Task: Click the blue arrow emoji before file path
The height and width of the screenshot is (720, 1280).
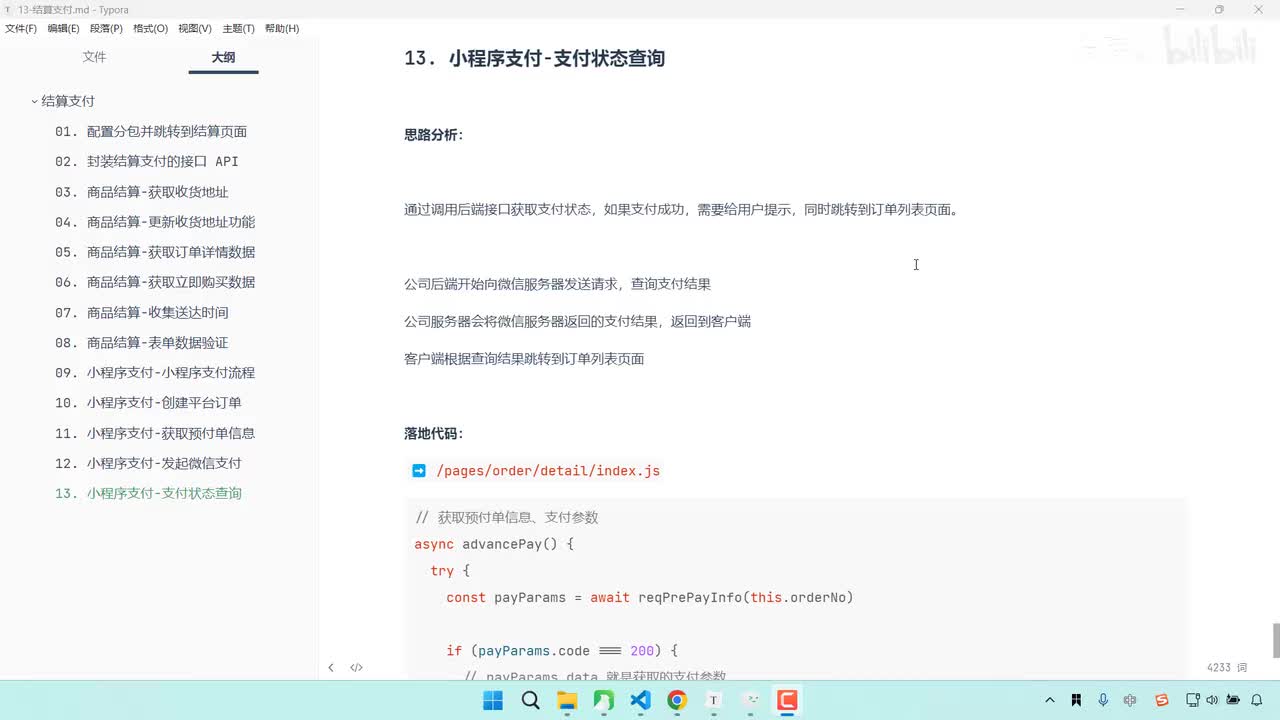Action: pyautogui.click(x=419, y=470)
